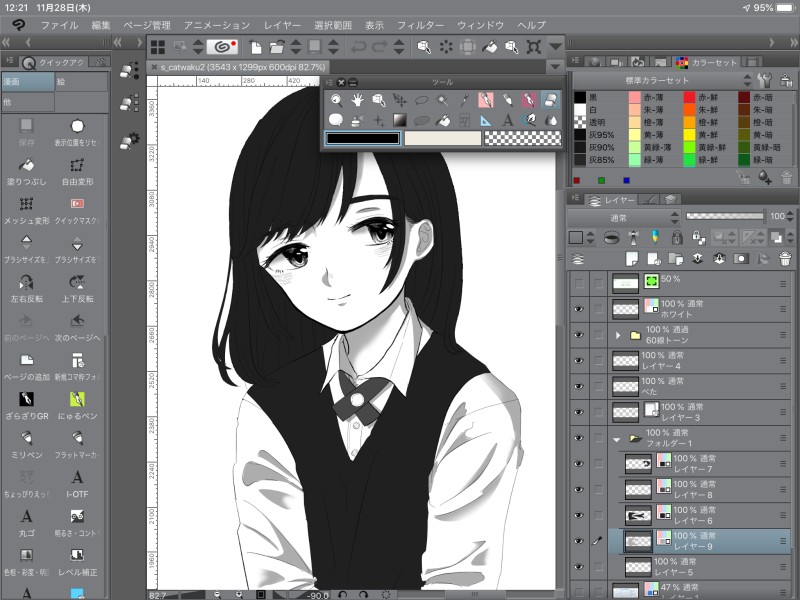The height and width of the screenshot is (600, 800).
Task: Hide the ホワイト layer
Action: pyautogui.click(x=578, y=310)
